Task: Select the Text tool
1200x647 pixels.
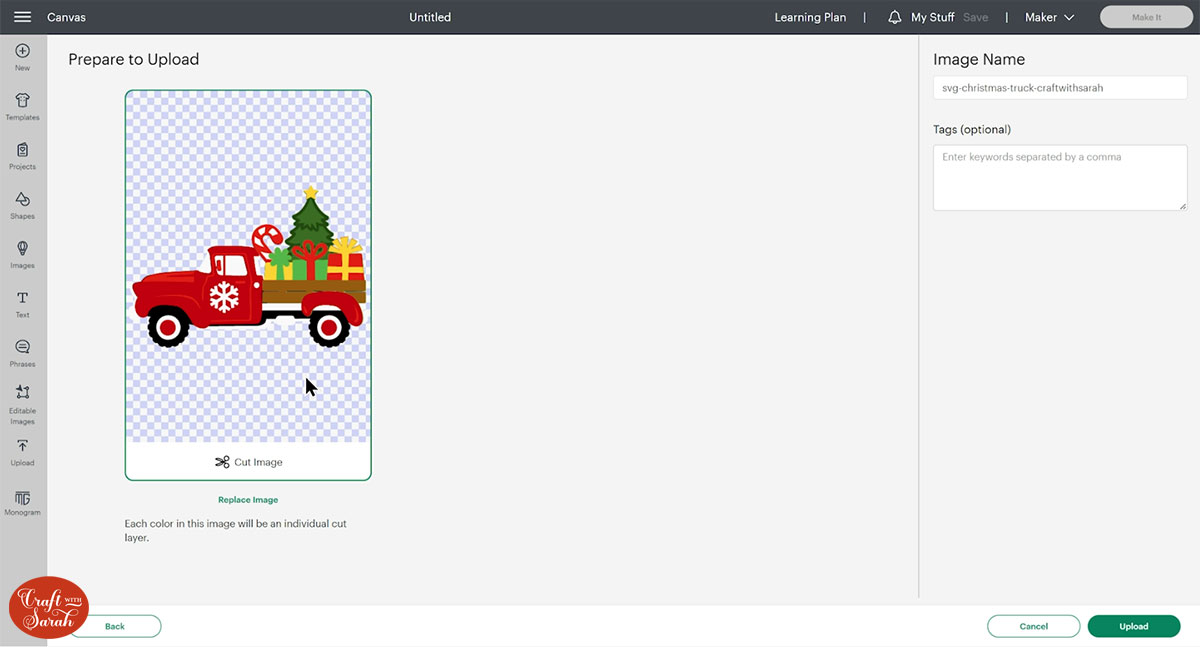Action: click(22, 304)
